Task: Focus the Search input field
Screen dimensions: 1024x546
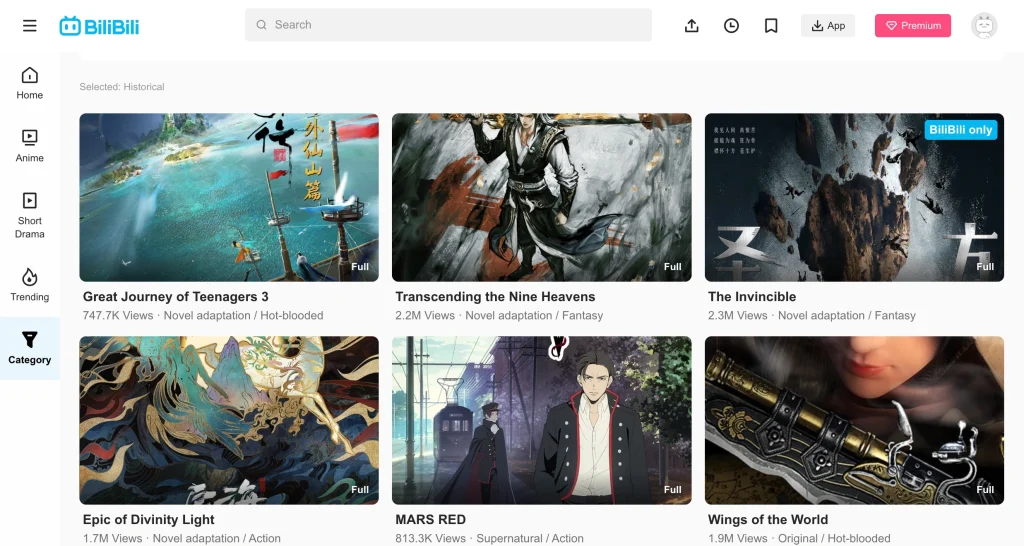Action: [449, 25]
